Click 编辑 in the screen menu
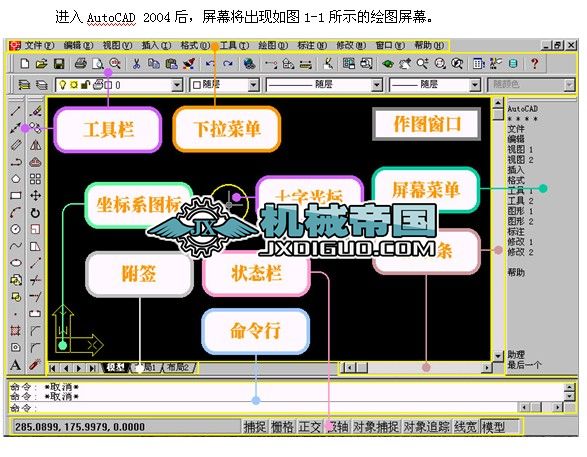Image resolution: width=587 pixels, height=457 pixels. [516, 139]
